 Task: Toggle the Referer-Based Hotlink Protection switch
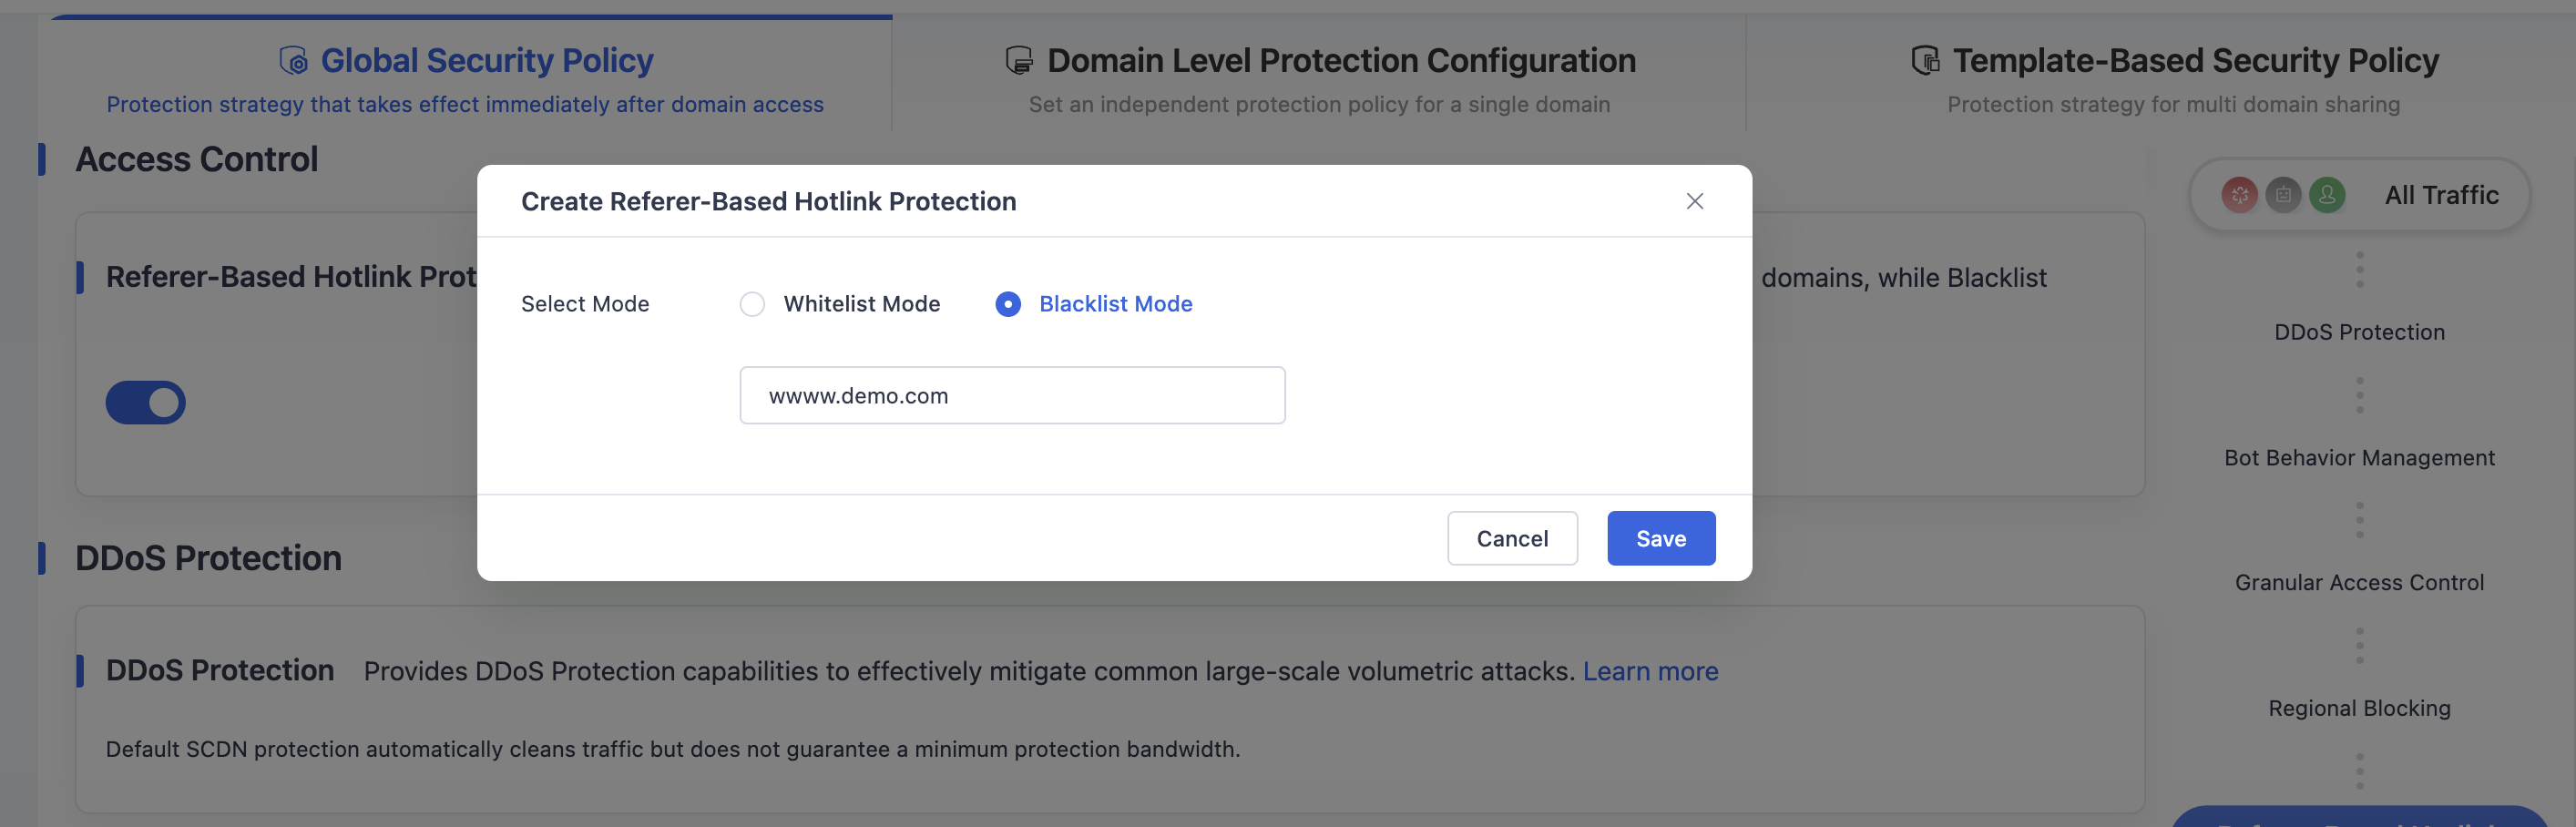pos(146,402)
